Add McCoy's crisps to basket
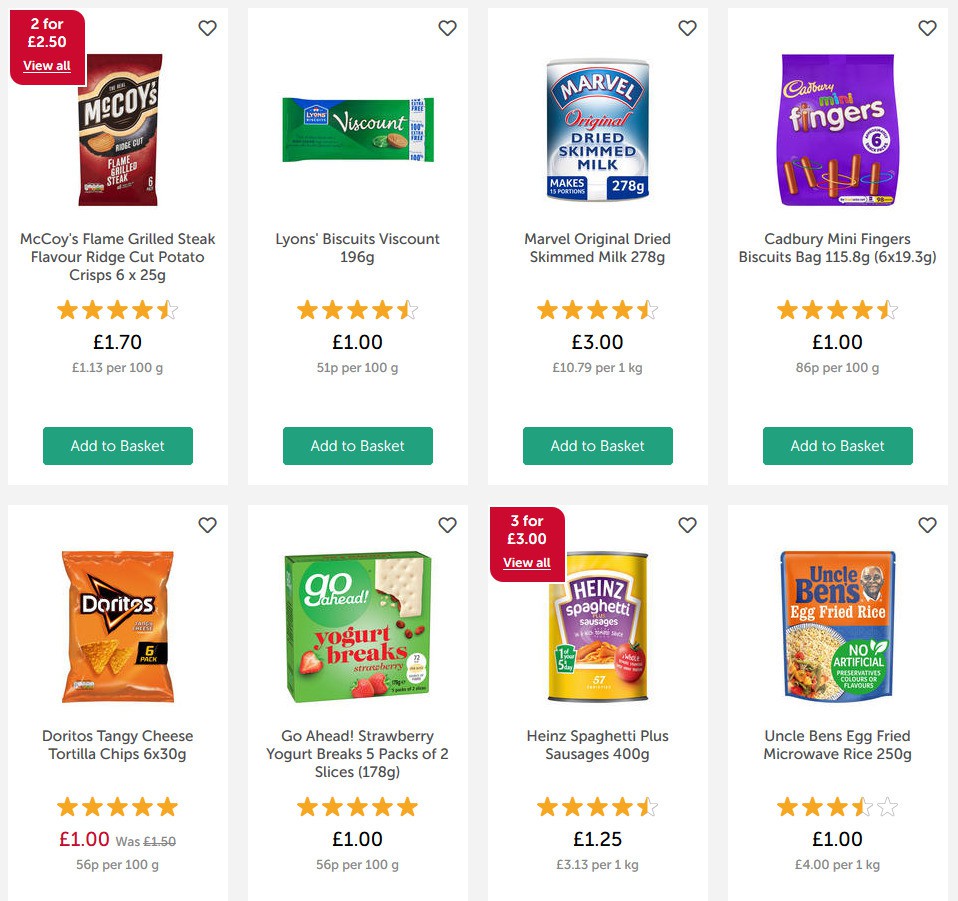The image size is (958, 901). pos(118,446)
